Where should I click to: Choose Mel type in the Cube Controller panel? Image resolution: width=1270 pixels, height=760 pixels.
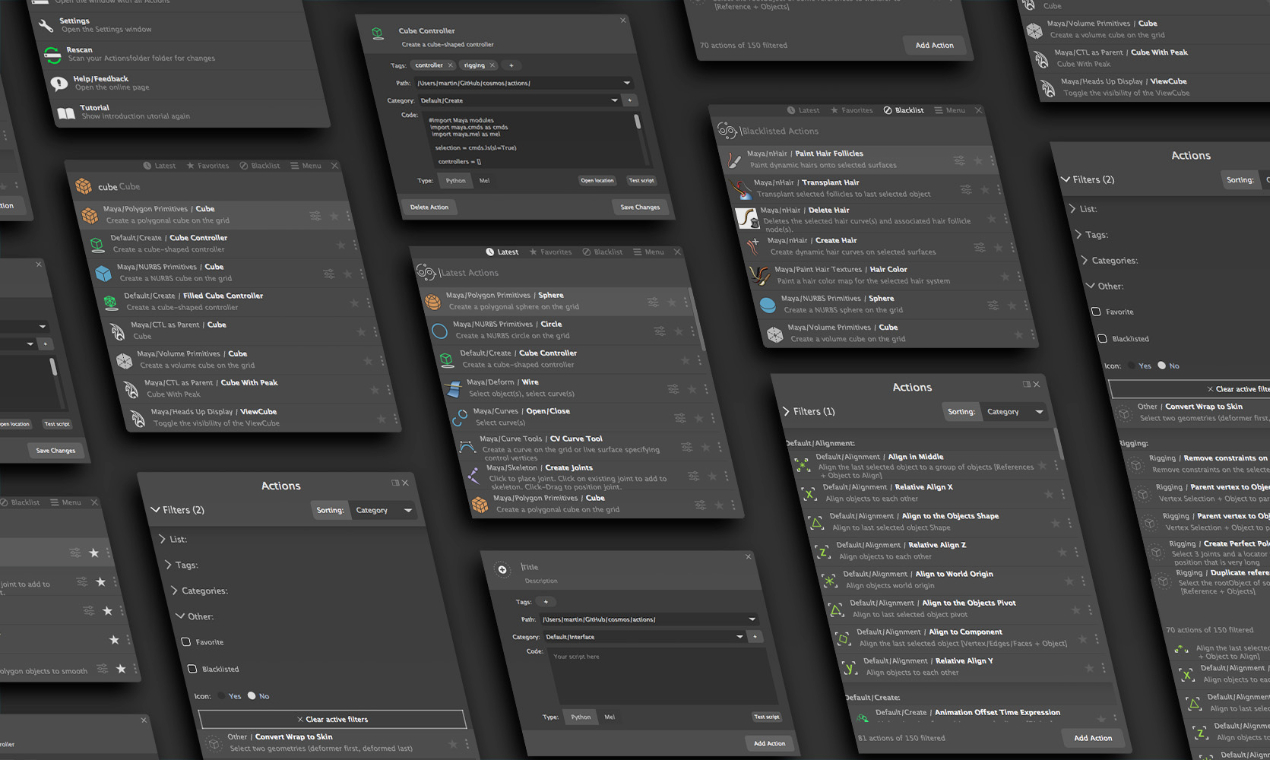click(484, 180)
